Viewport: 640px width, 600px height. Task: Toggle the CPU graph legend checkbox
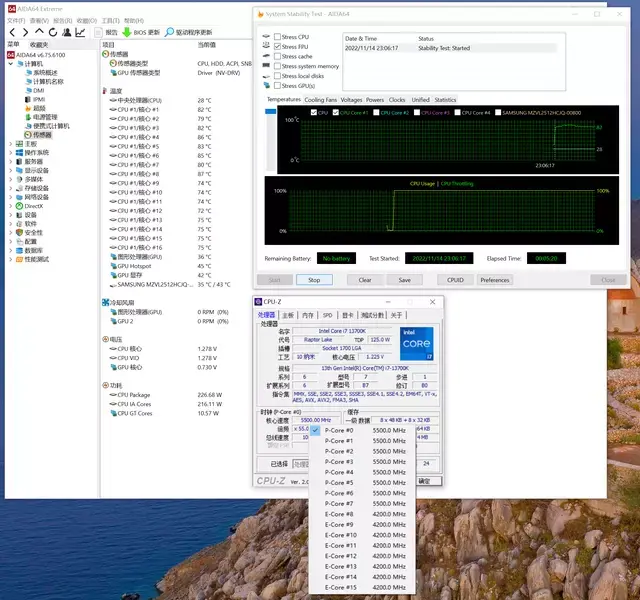click(x=313, y=112)
